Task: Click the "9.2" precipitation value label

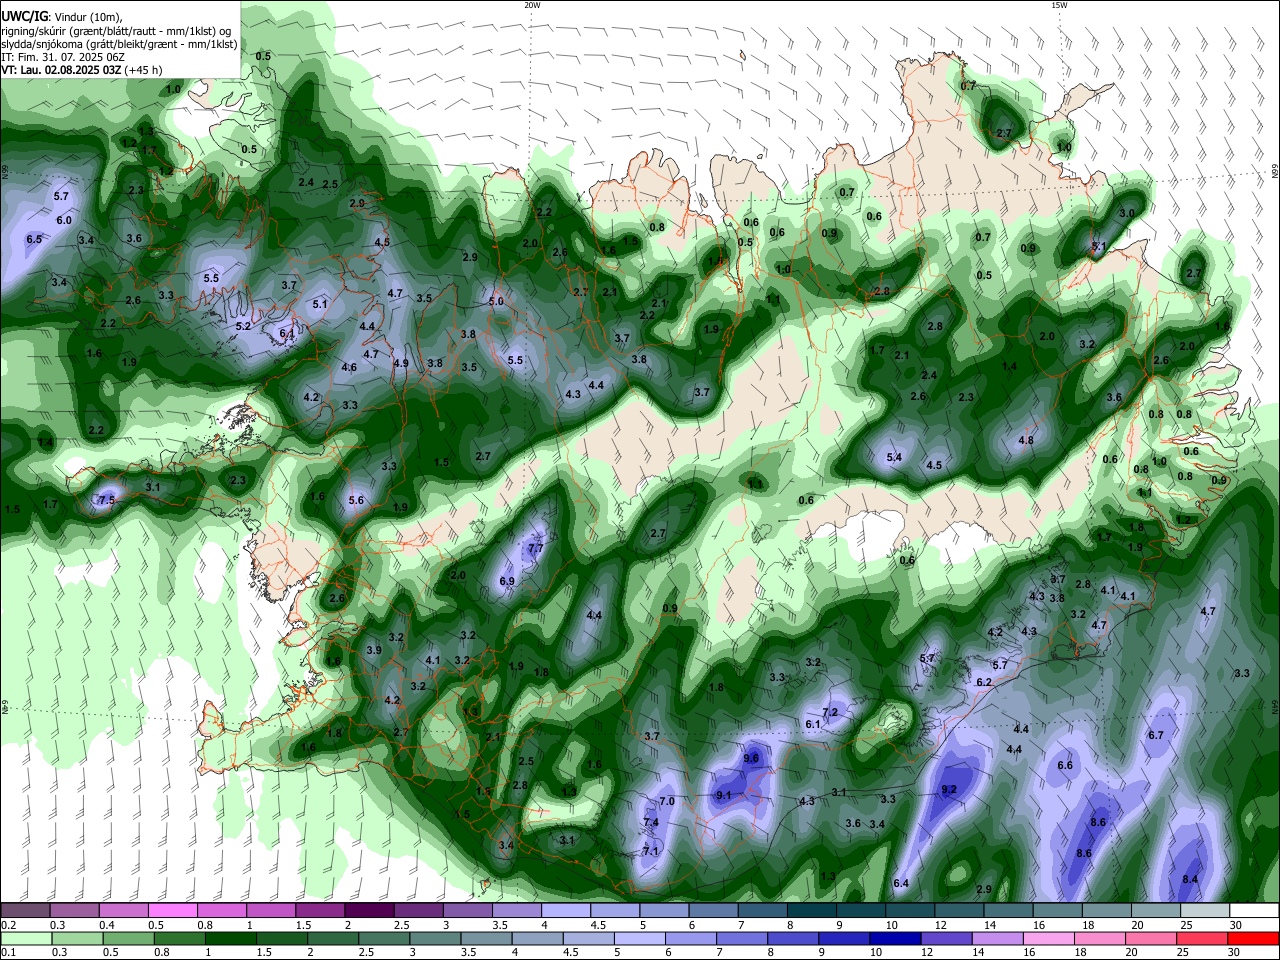Action: (950, 789)
